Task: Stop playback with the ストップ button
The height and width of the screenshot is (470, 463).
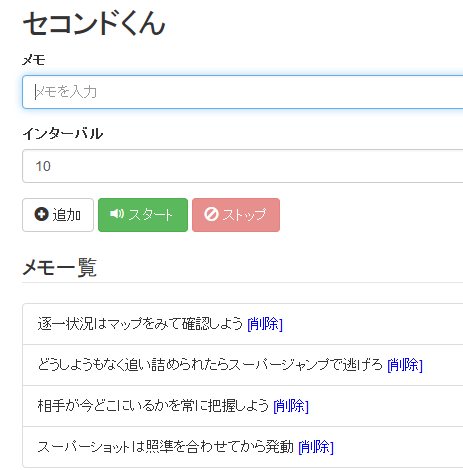Action: [x=236, y=215]
